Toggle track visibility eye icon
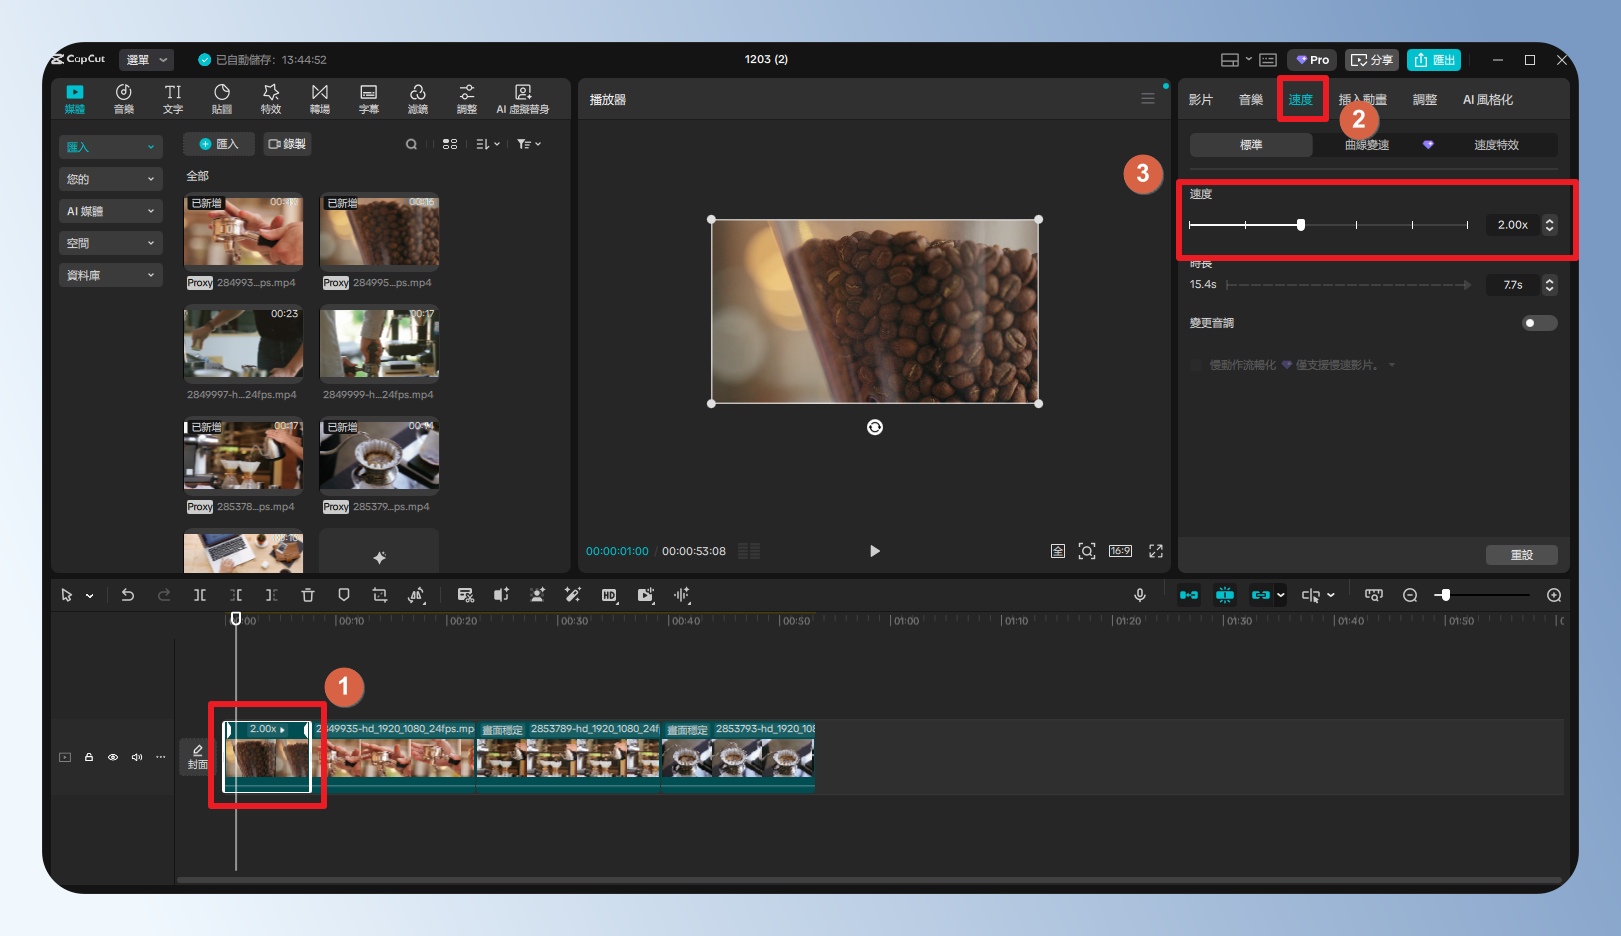The image size is (1621, 936). tap(113, 757)
